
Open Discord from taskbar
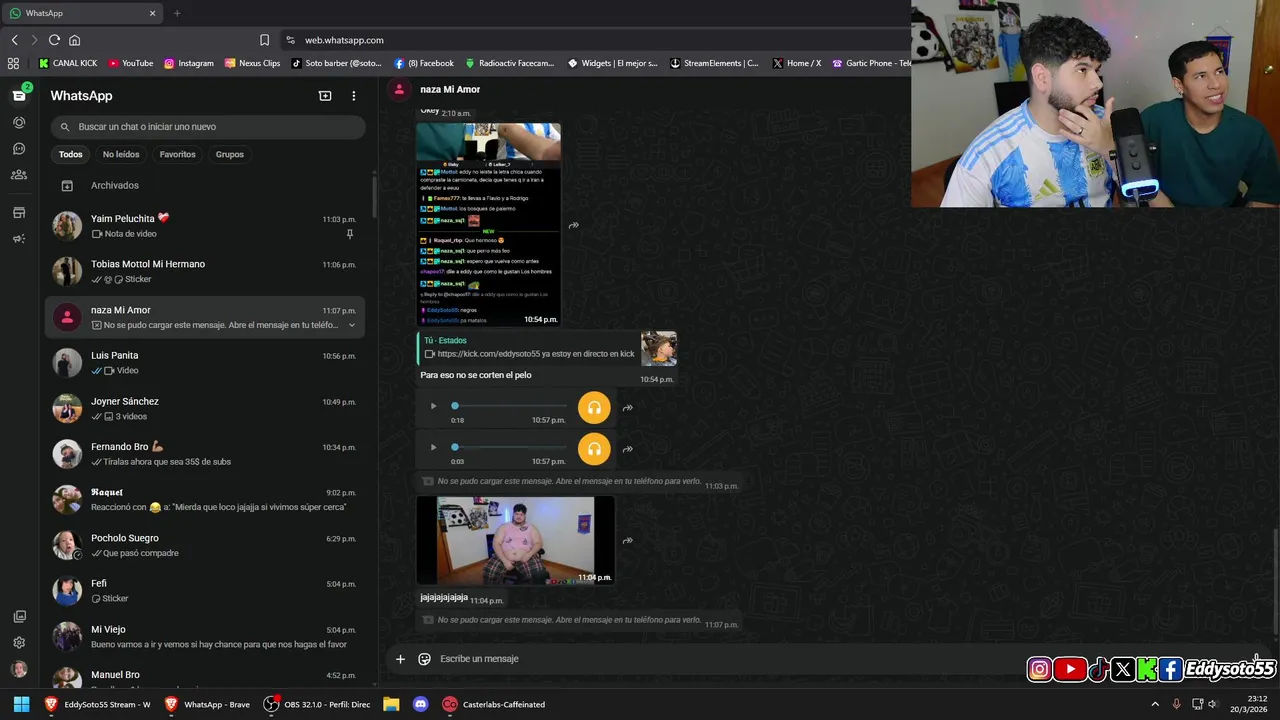point(420,704)
